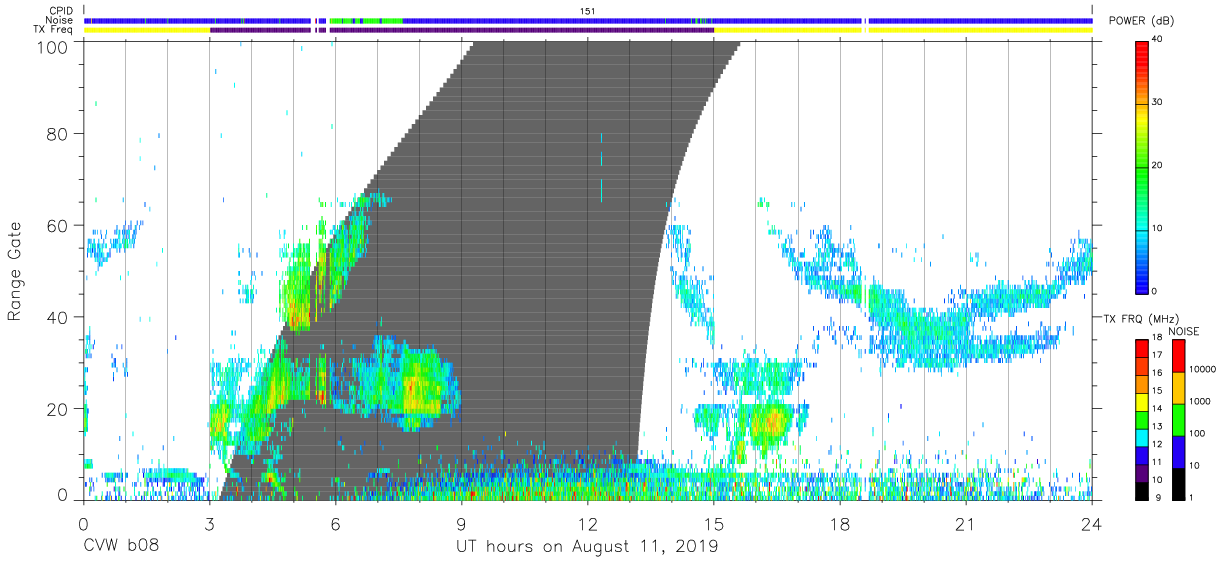The width and height of the screenshot is (1228, 567).
Task: Click the UT hours on August 11, 2019 title
Action: tap(587, 547)
